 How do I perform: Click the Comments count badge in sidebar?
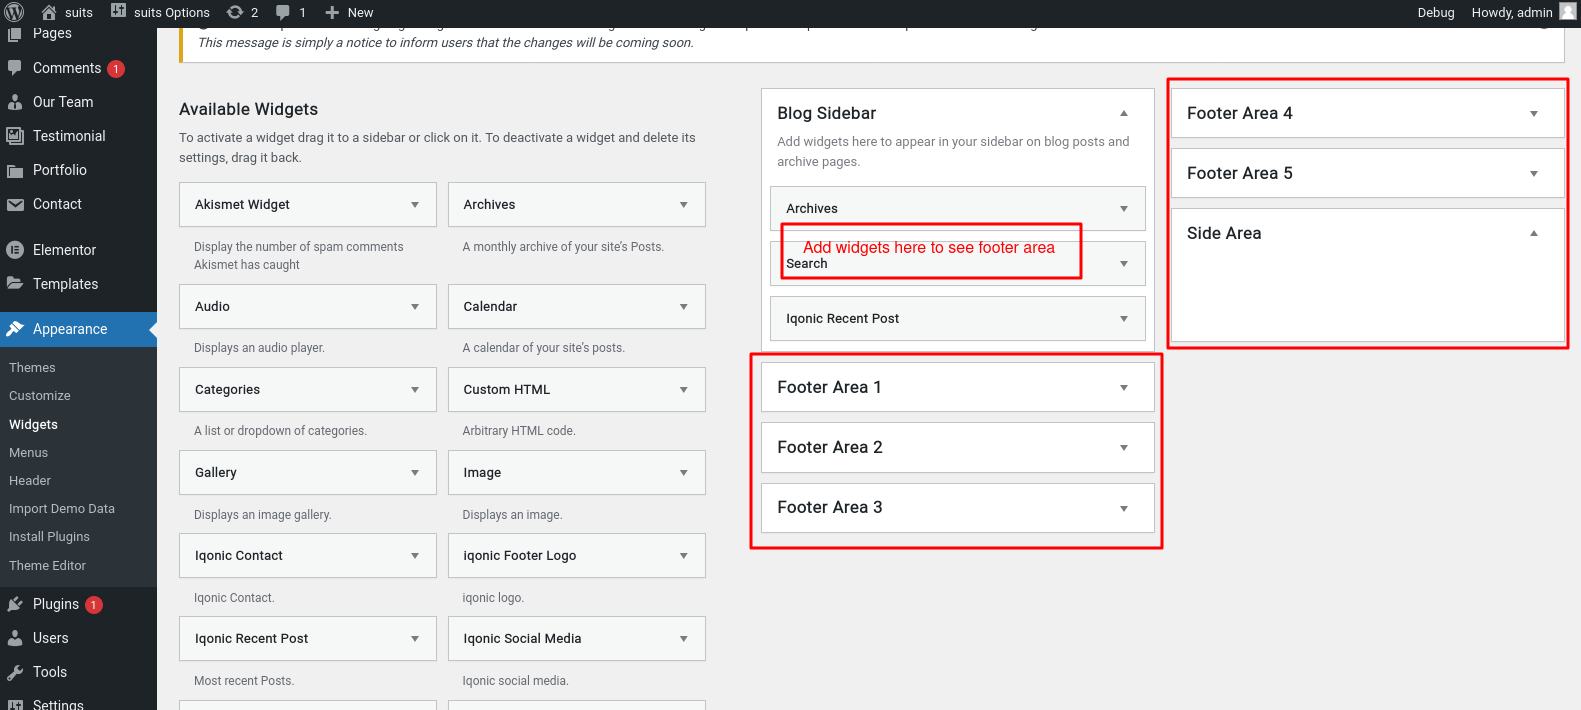coord(116,69)
